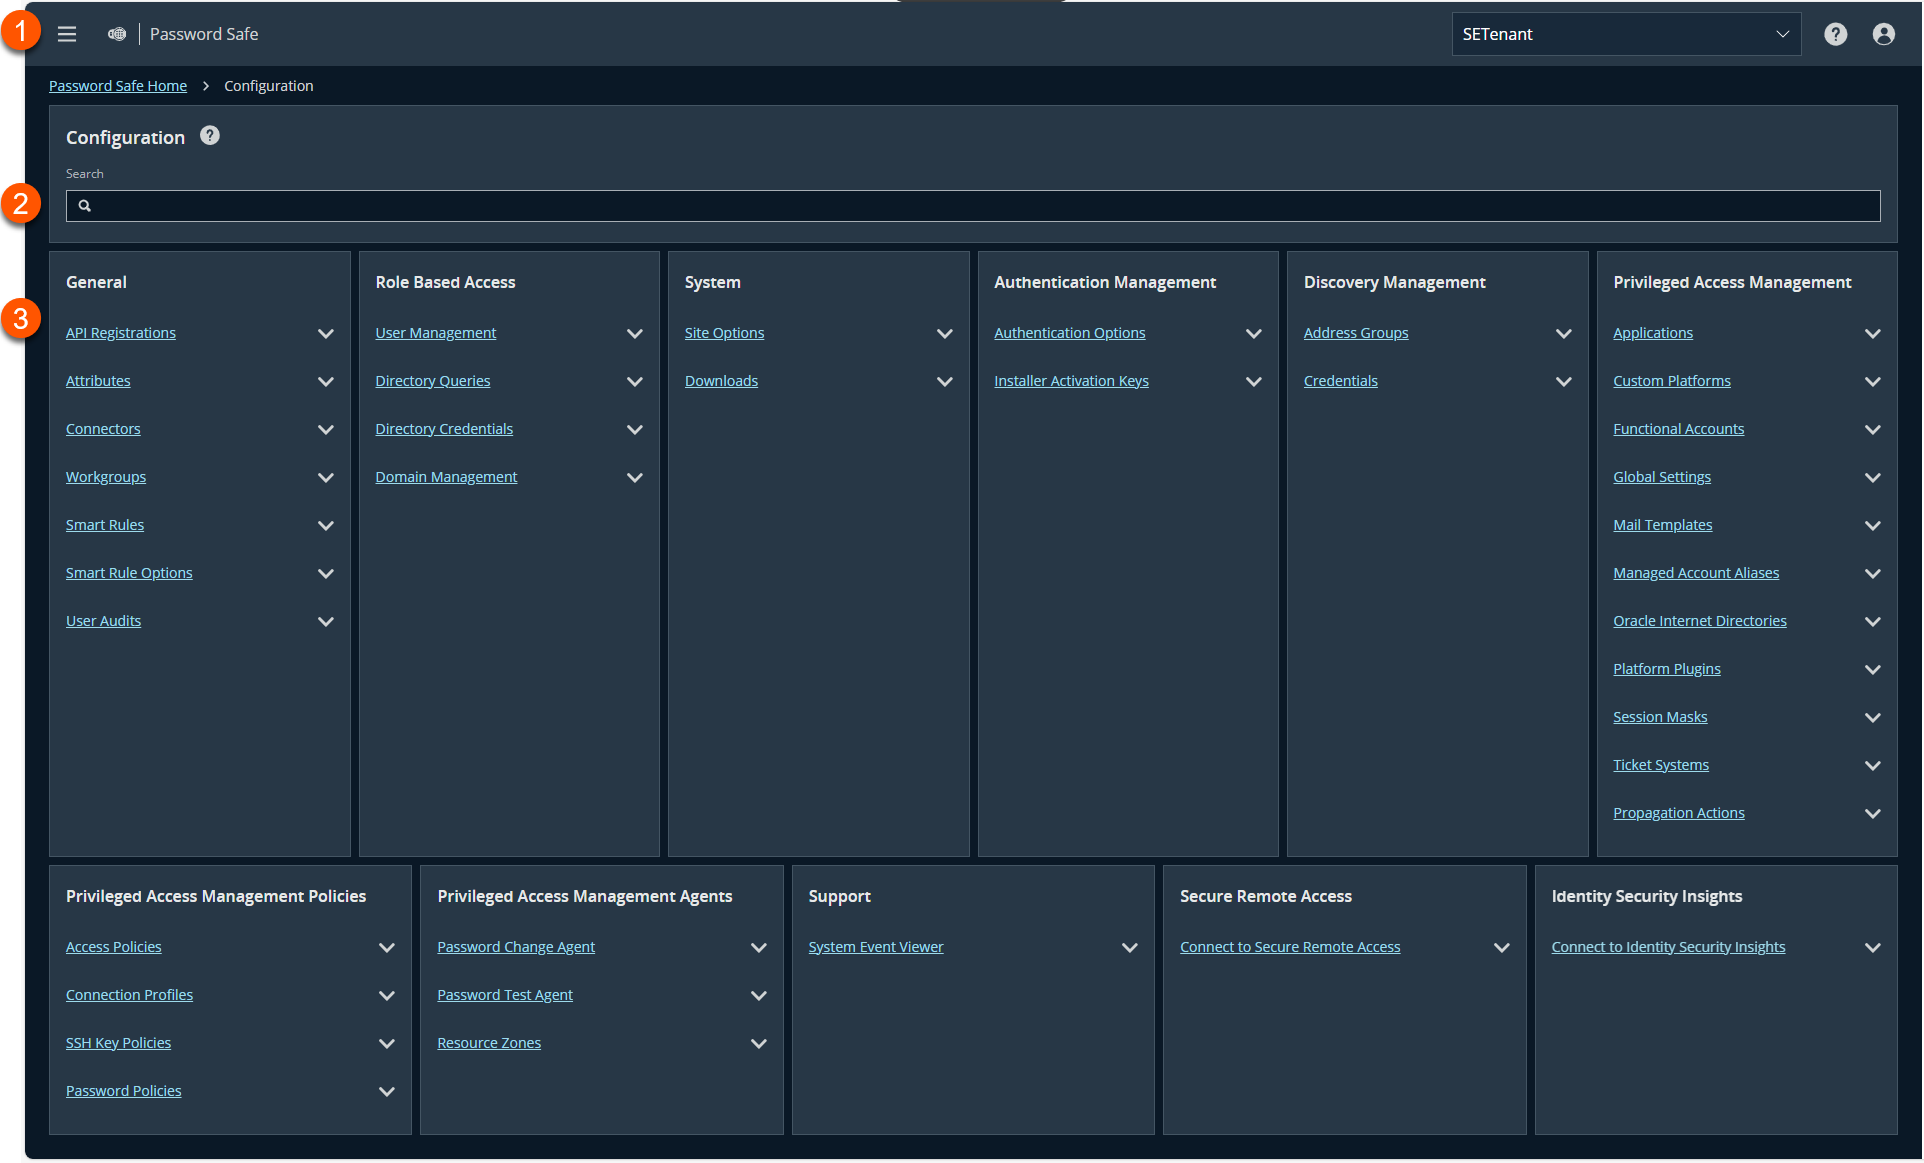1924x1163 pixels.
Task: Expand the Downloads chevron
Action: click(x=944, y=381)
